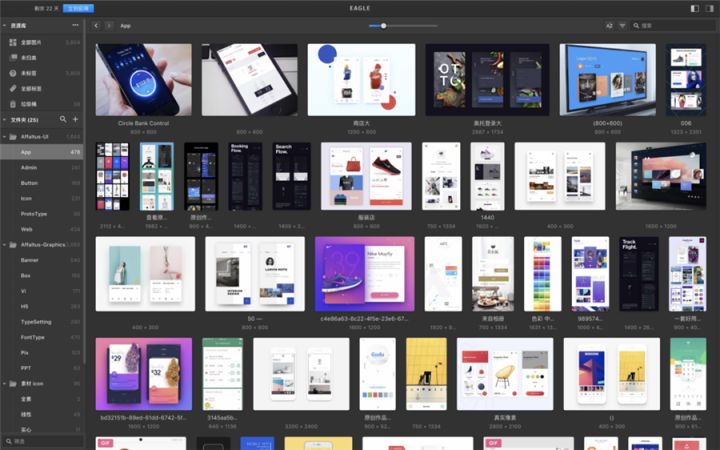Toggle the left sidebar panel icon
720x450 pixels.
point(695,8)
